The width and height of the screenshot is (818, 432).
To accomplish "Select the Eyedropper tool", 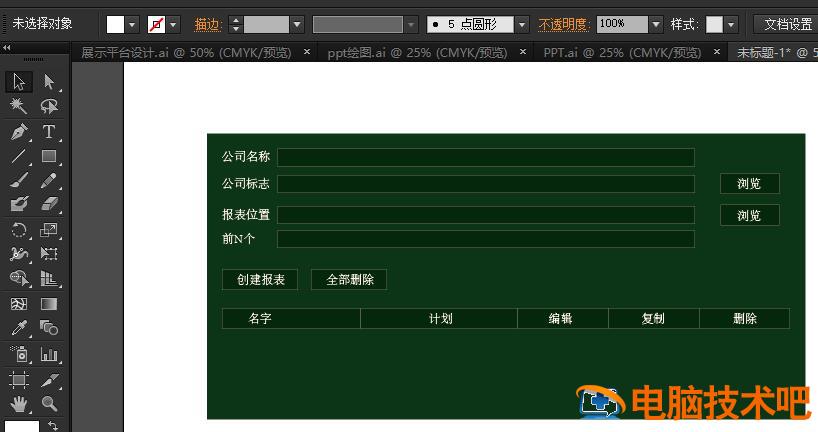I will tap(18, 328).
